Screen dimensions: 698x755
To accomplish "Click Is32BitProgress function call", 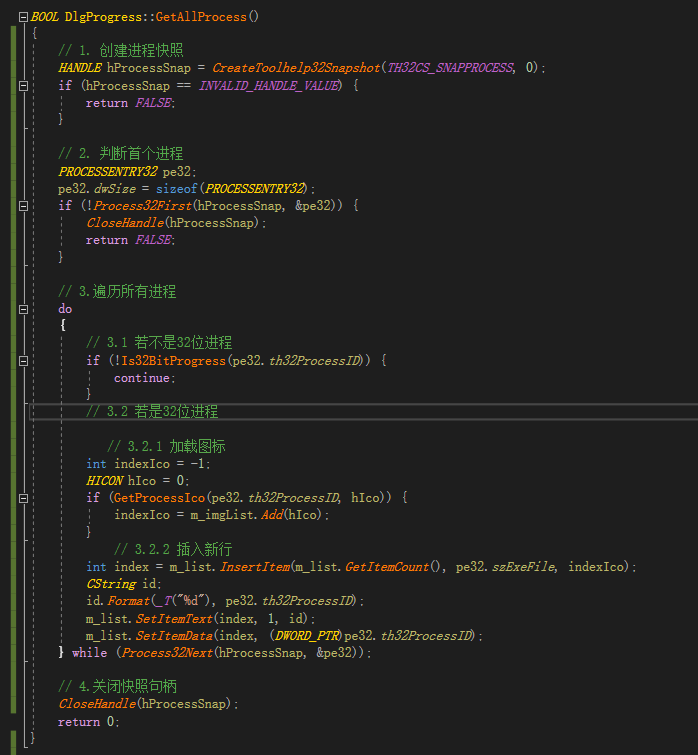I will tap(173, 361).
